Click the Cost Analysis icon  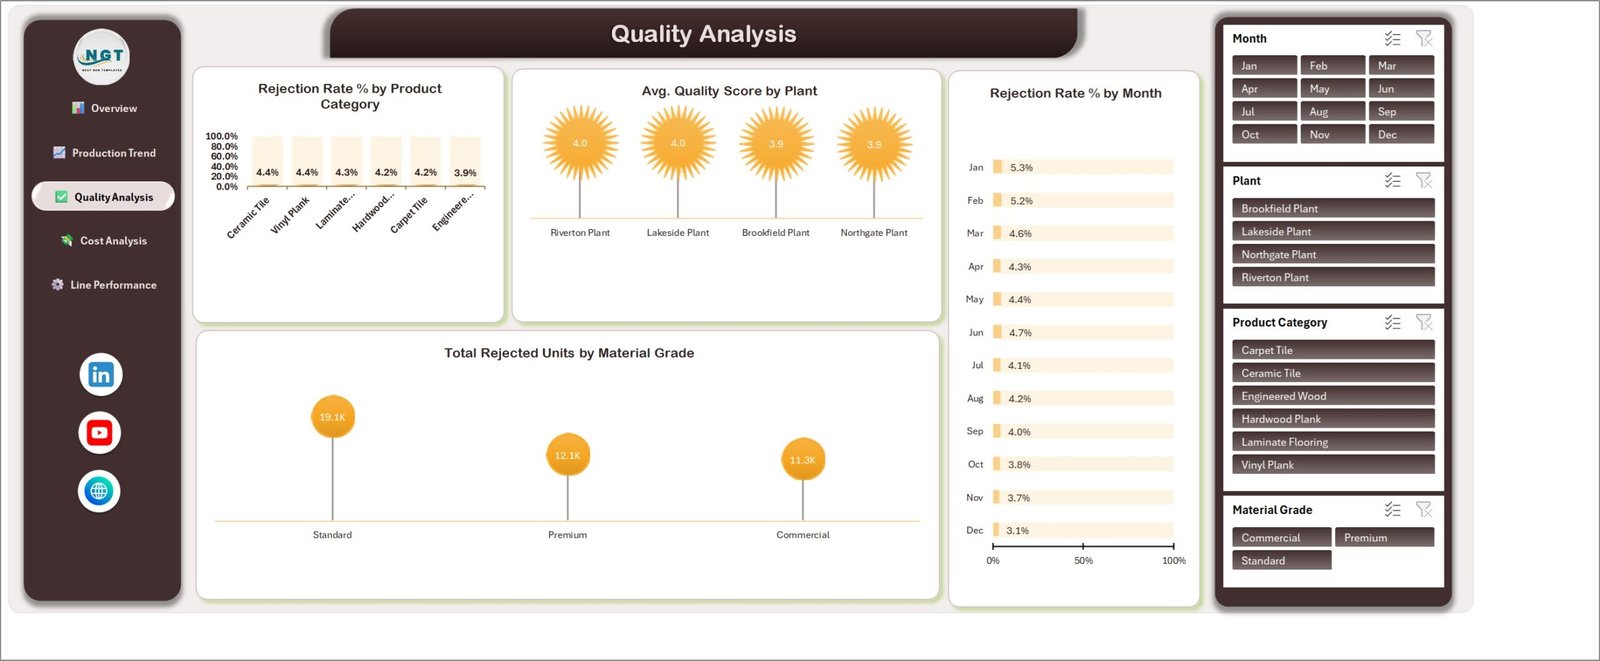click(x=67, y=241)
